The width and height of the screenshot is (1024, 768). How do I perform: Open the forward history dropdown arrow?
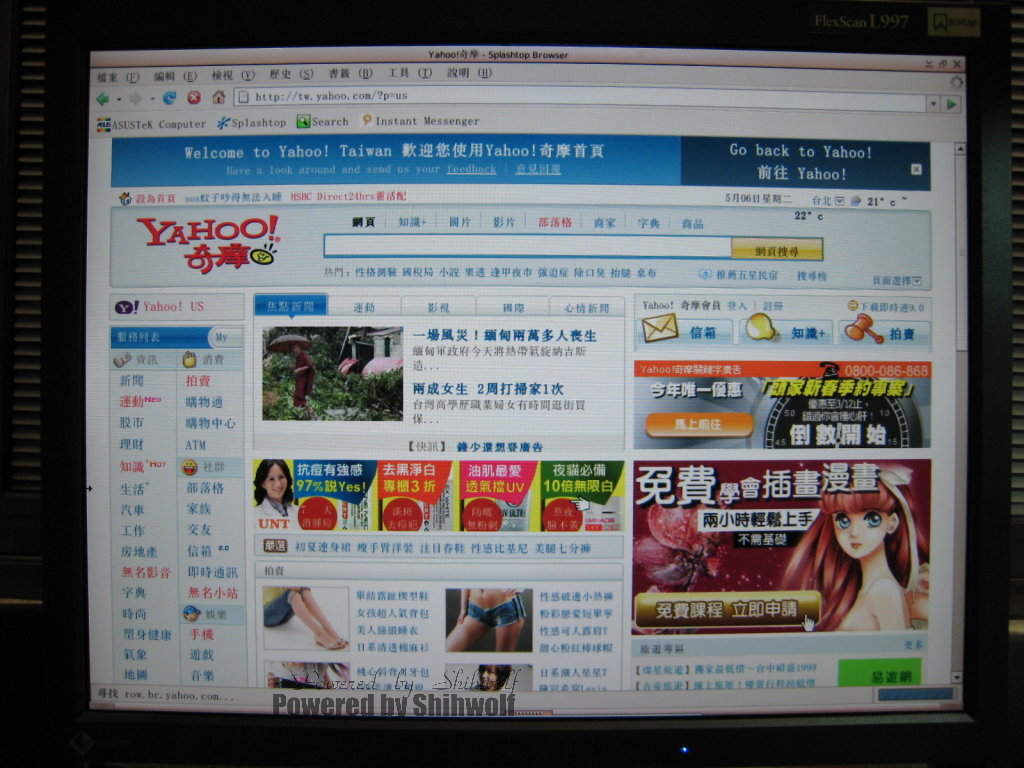click(152, 99)
